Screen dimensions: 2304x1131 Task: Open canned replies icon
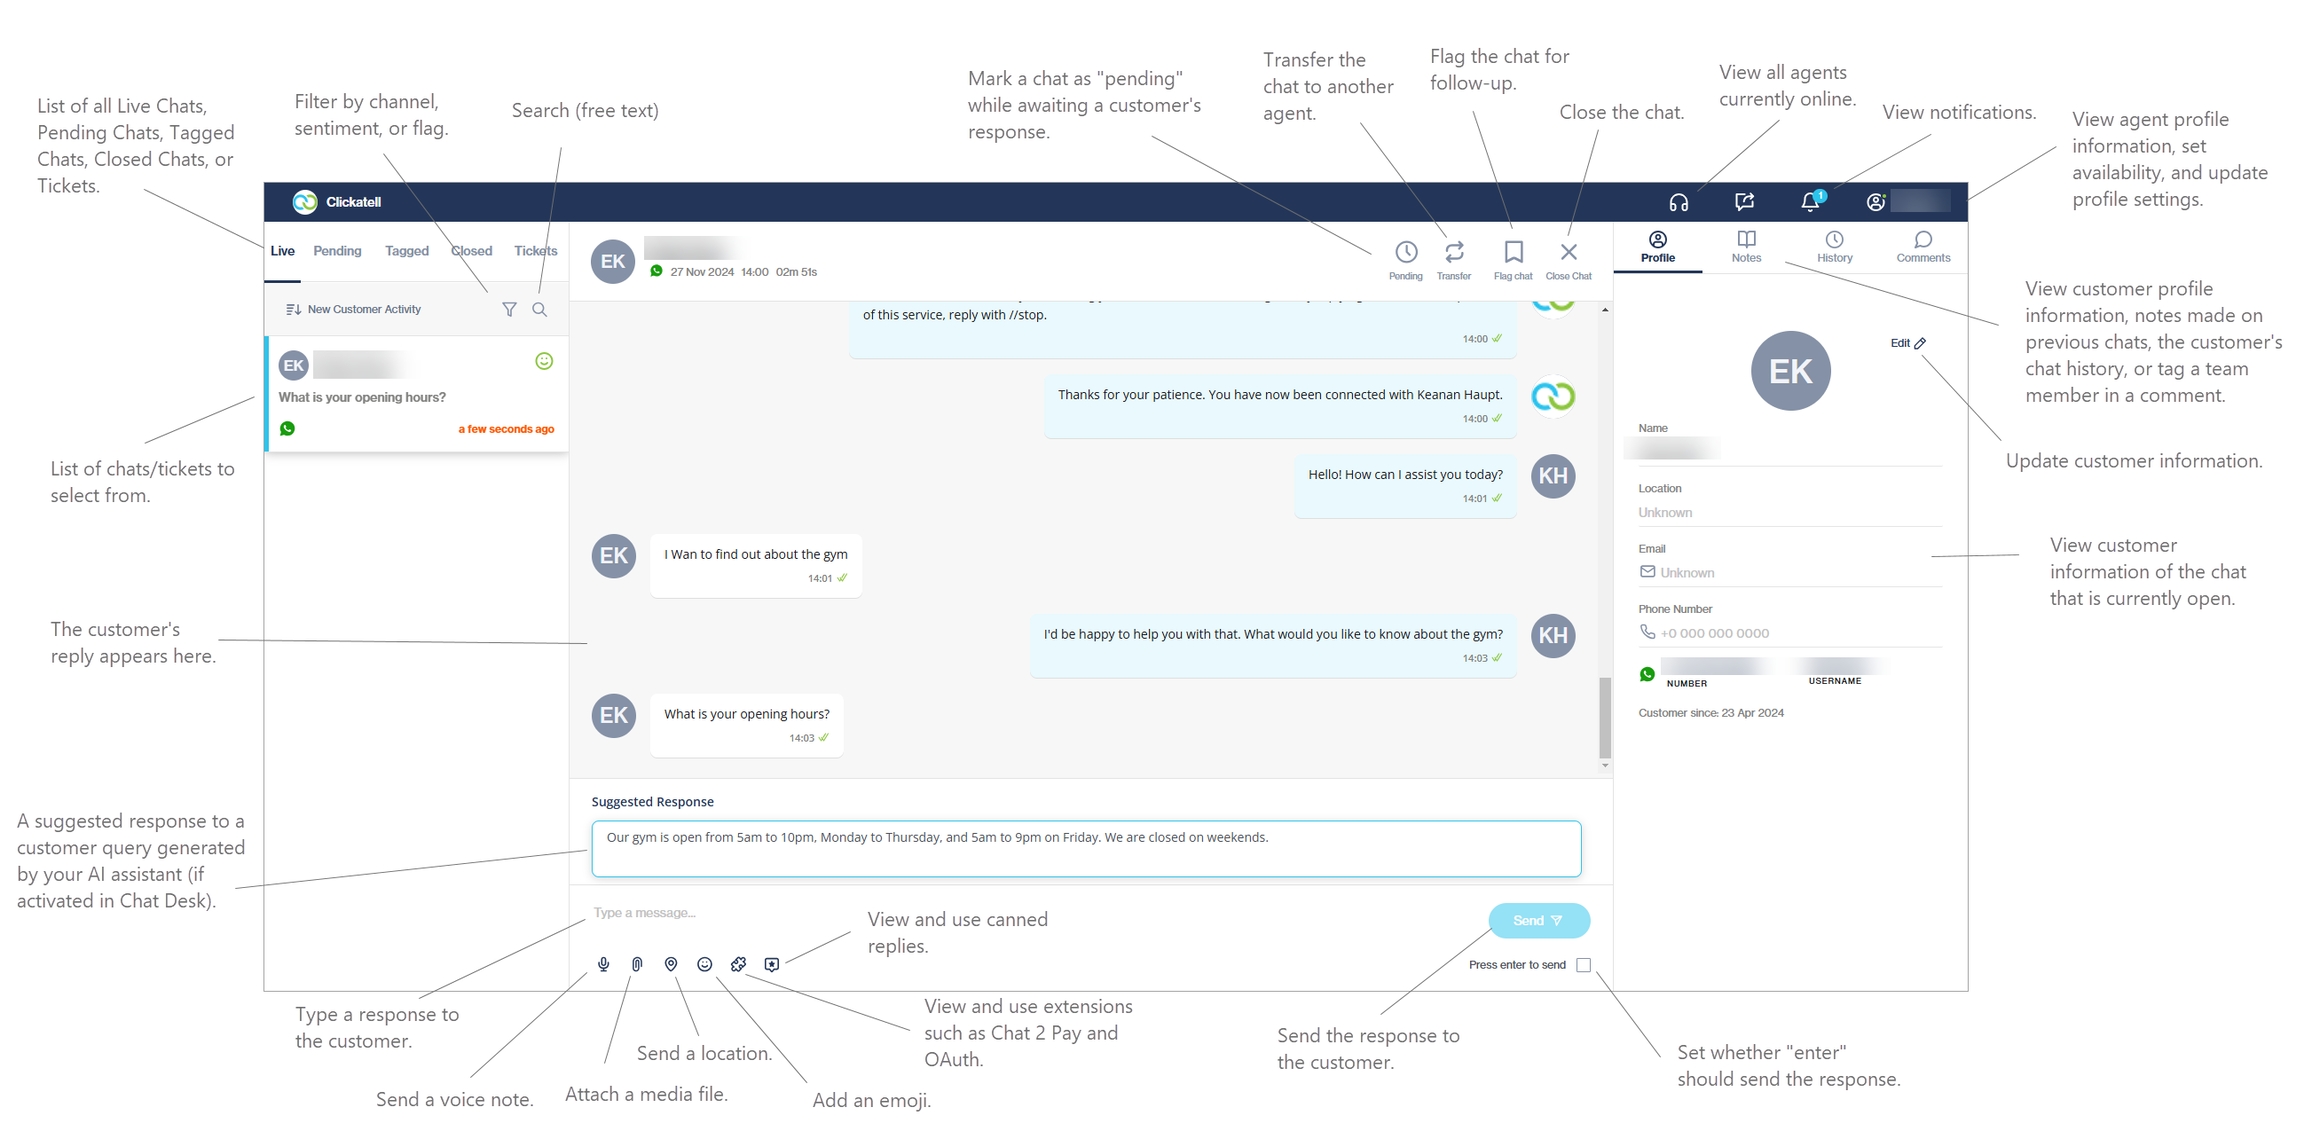coord(772,964)
